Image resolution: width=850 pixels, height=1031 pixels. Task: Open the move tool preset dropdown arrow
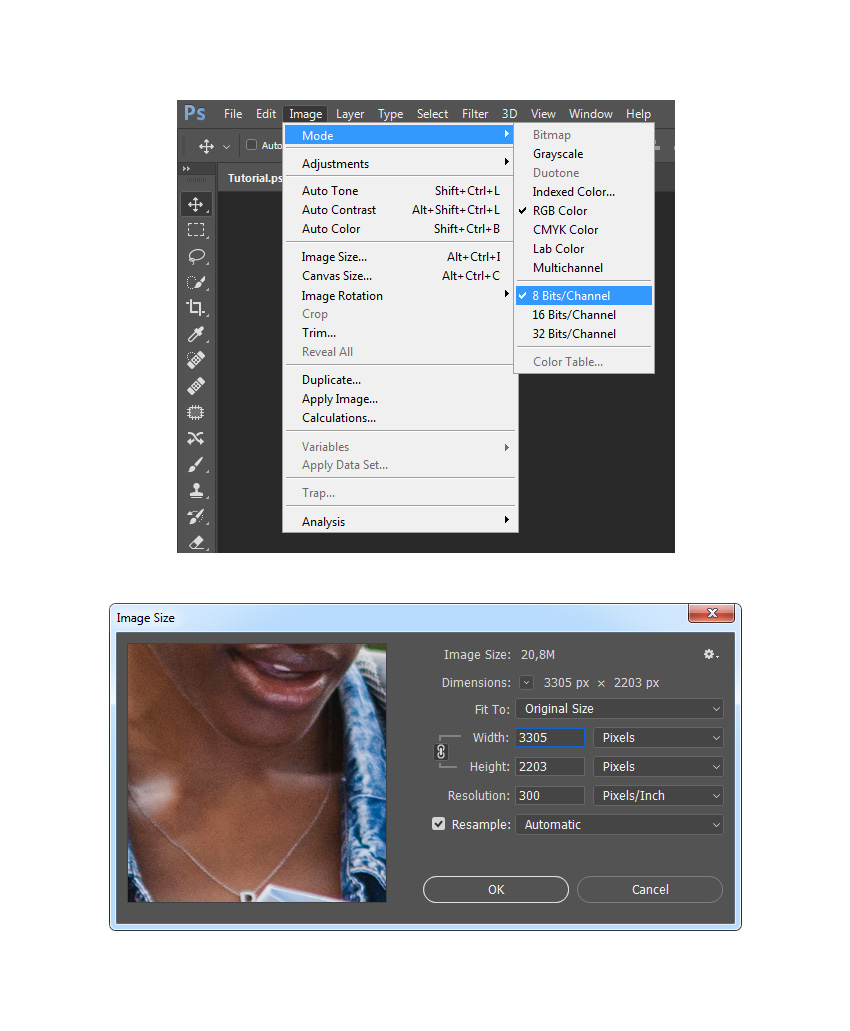click(x=226, y=147)
